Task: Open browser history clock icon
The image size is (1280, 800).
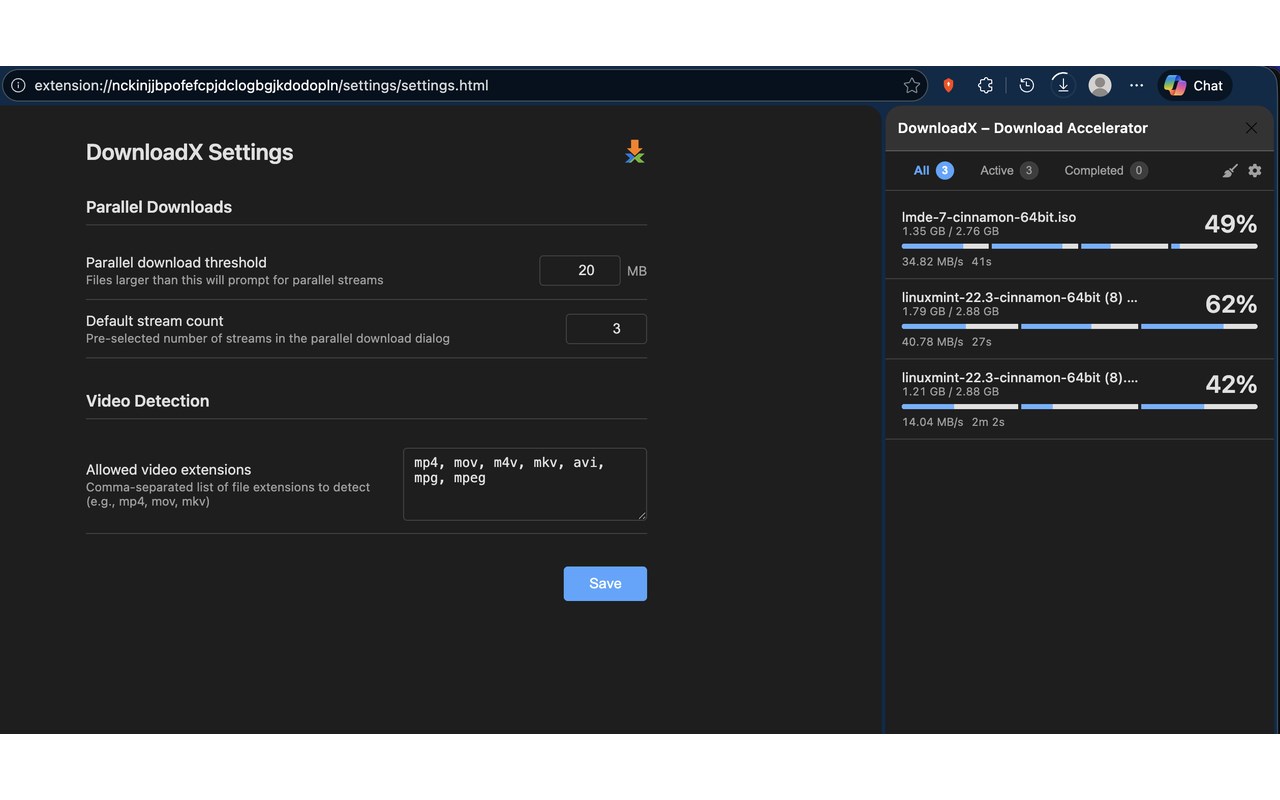Action: (1026, 85)
